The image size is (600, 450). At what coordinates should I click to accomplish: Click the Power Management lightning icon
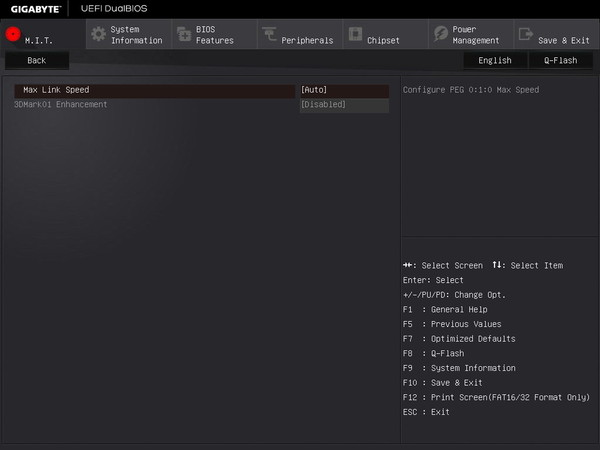click(x=441, y=34)
